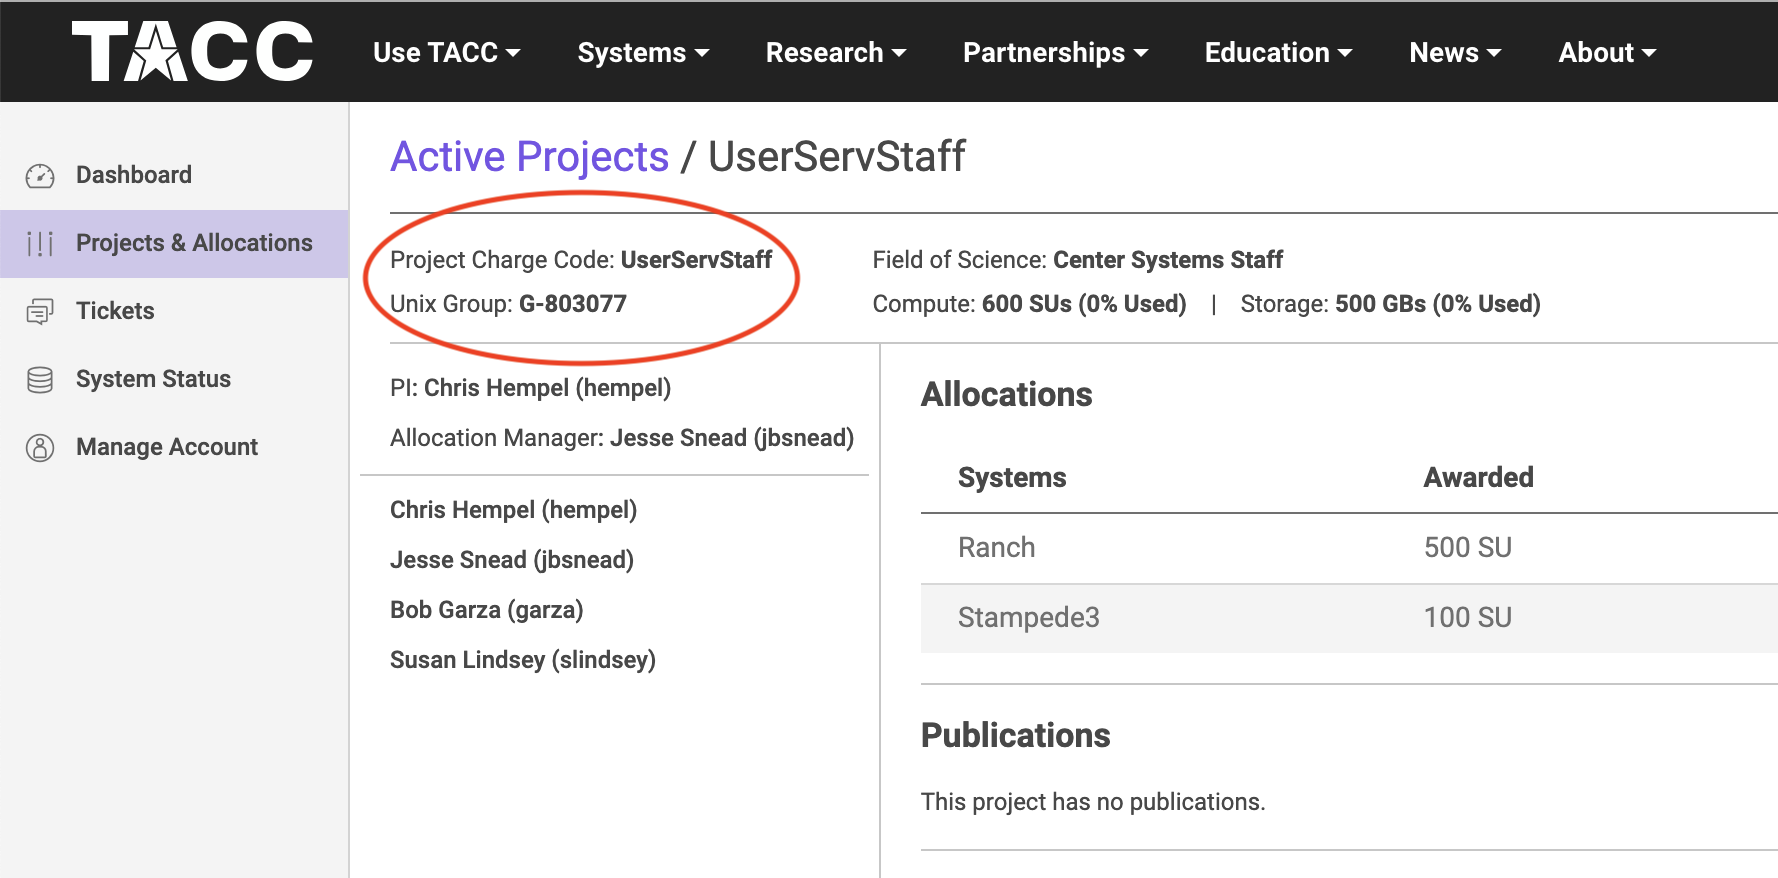Image resolution: width=1778 pixels, height=878 pixels.
Task: Click Project Charge Code UserServStaff text
Action: [x=581, y=260]
